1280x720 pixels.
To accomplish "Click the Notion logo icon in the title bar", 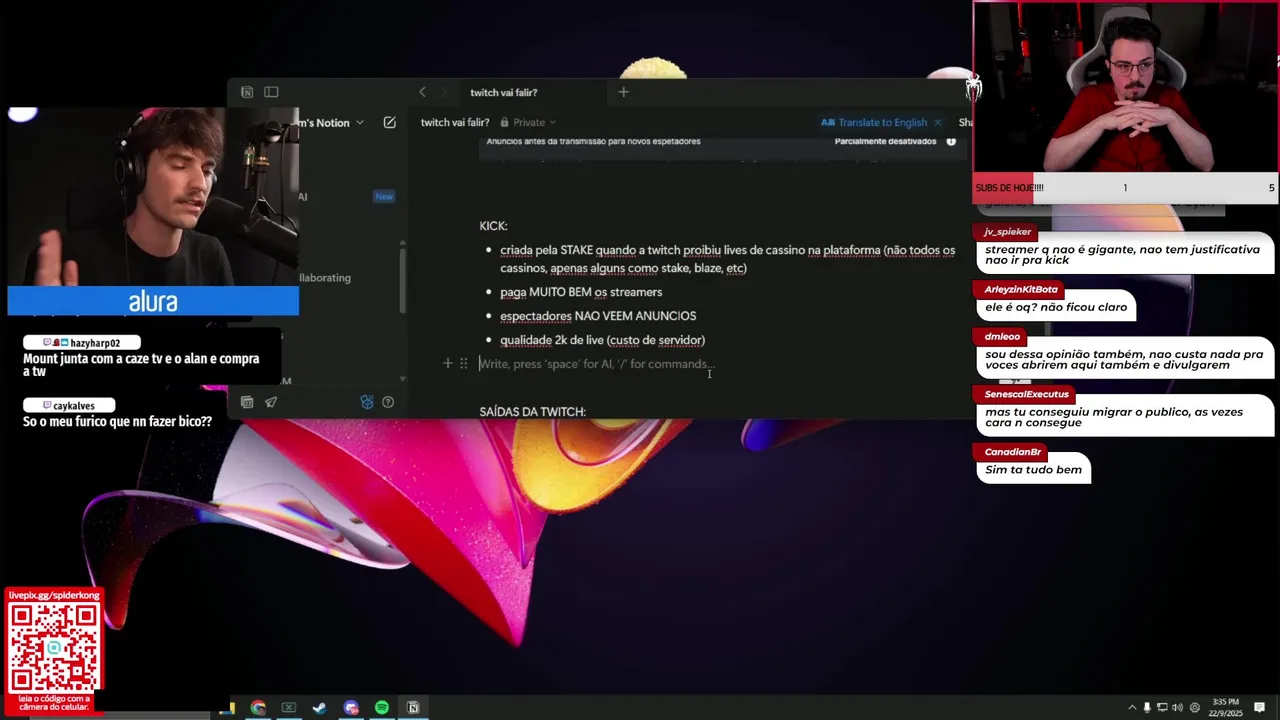I will tap(247, 92).
